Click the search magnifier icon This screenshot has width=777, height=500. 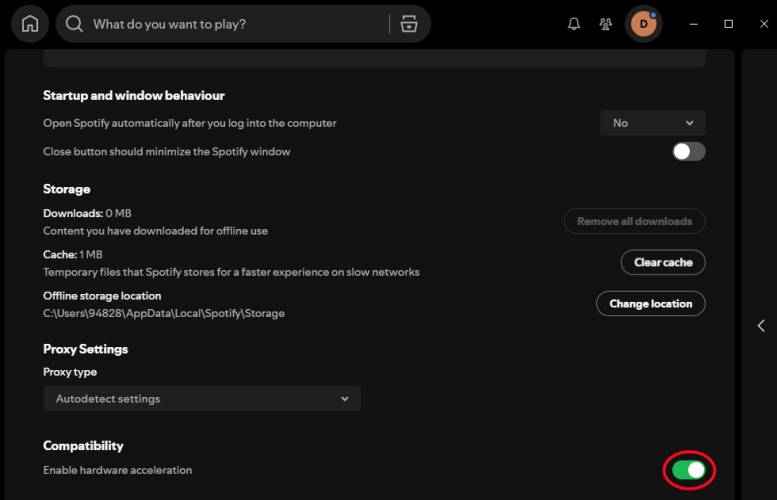tap(74, 24)
